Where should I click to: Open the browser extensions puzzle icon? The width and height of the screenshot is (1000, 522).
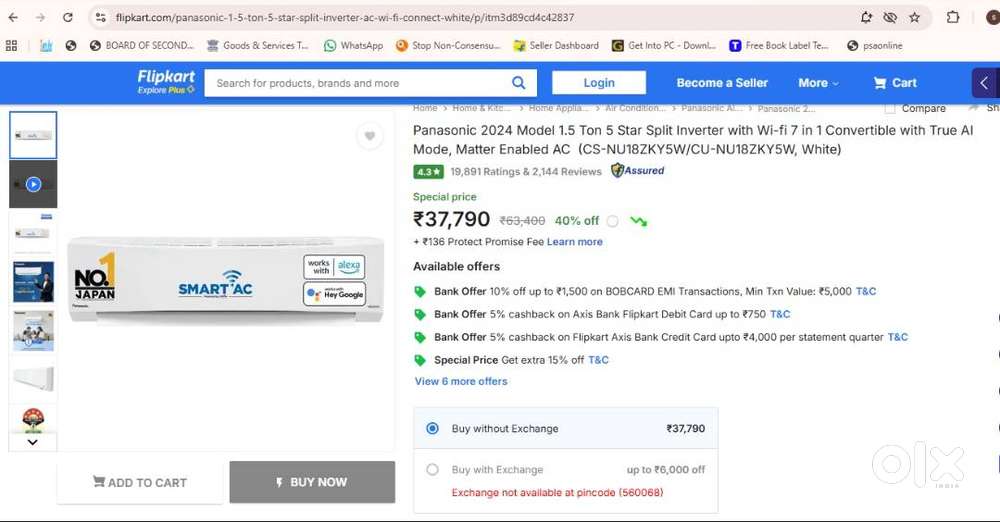point(953,17)
